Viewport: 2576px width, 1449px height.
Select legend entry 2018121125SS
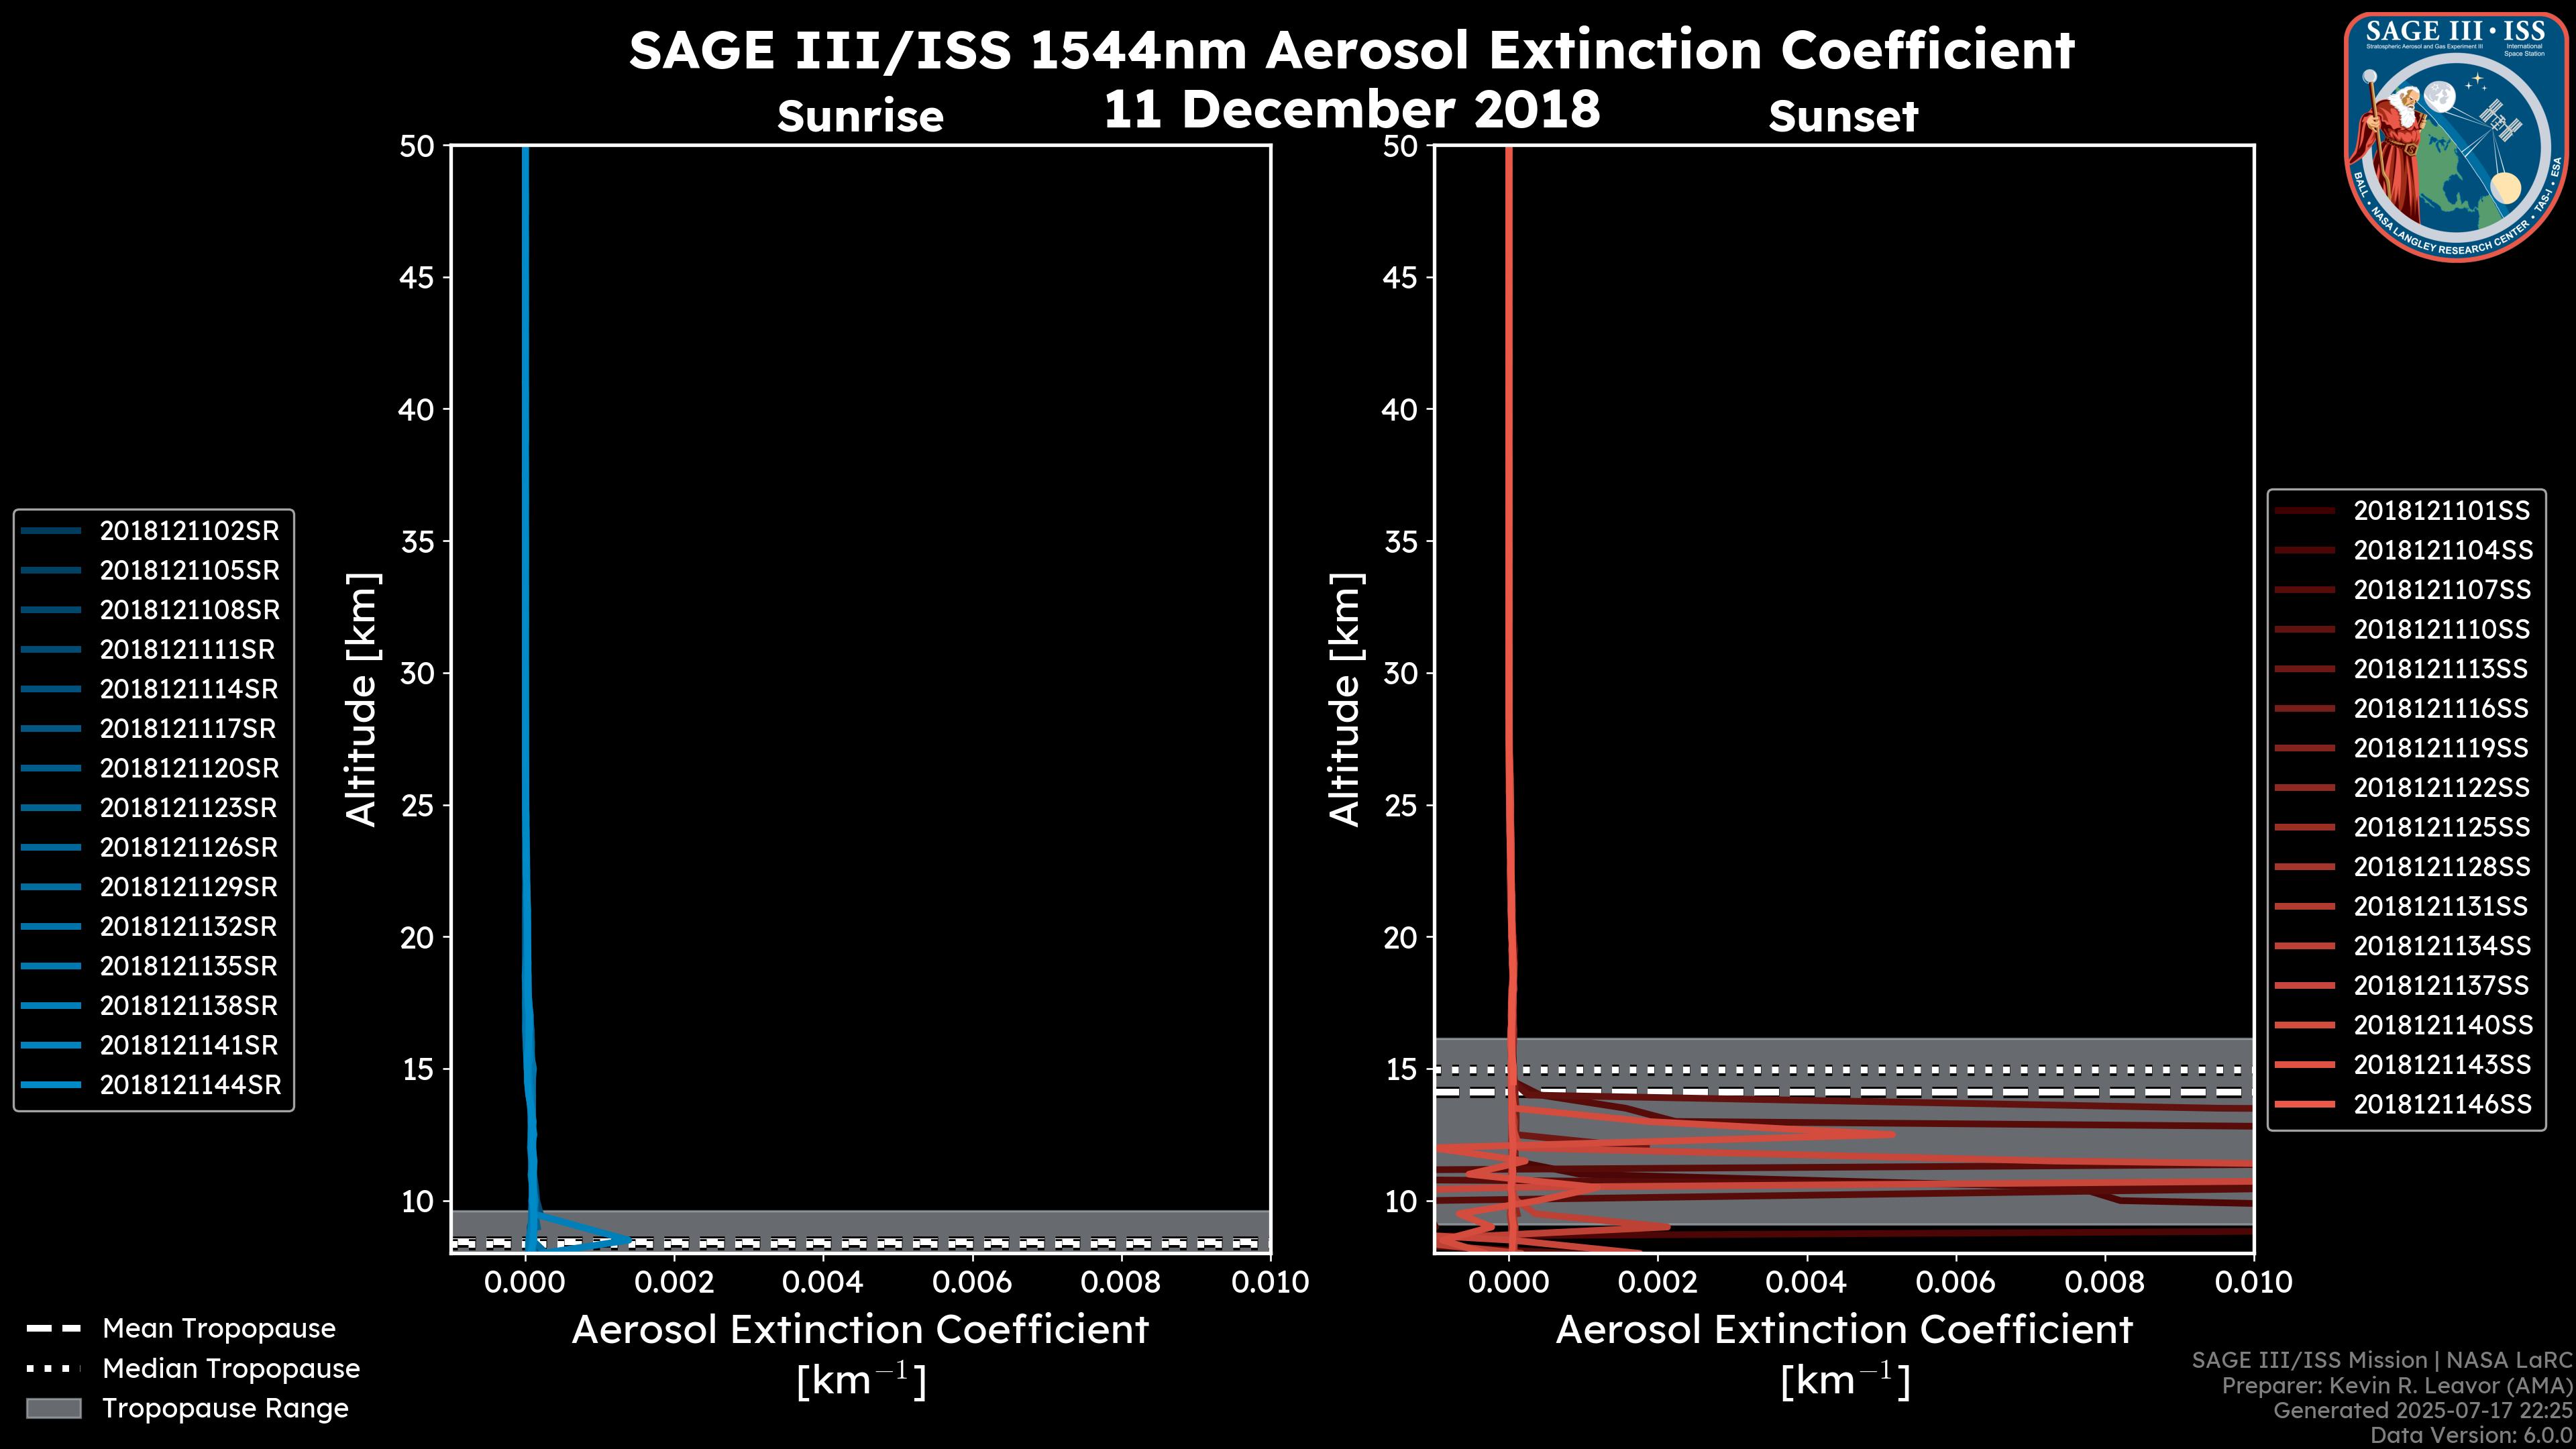point(2441,827)
